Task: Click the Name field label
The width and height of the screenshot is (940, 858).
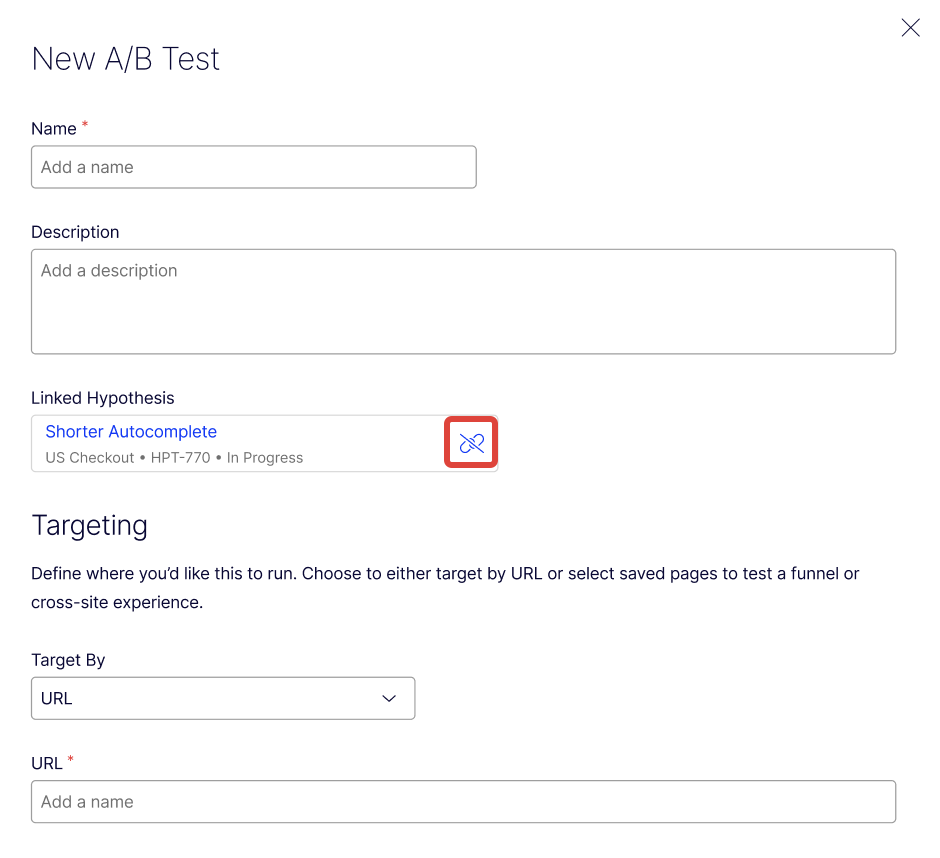Action: click(x=54, y=129)
